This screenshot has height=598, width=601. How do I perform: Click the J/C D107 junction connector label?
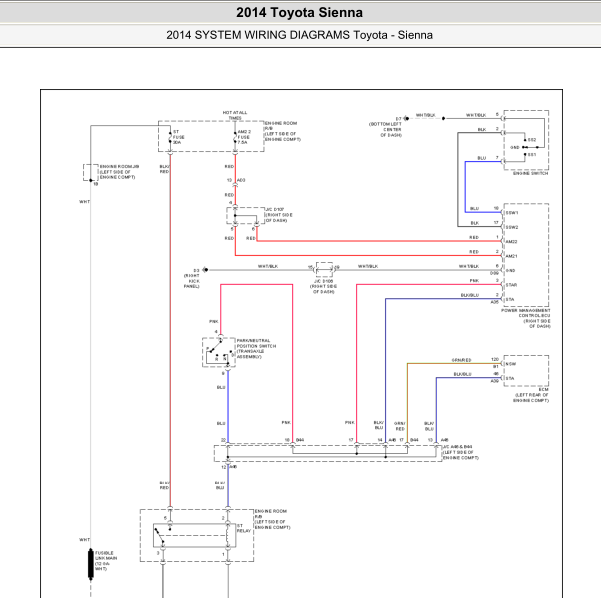click(x=279, y=215)
